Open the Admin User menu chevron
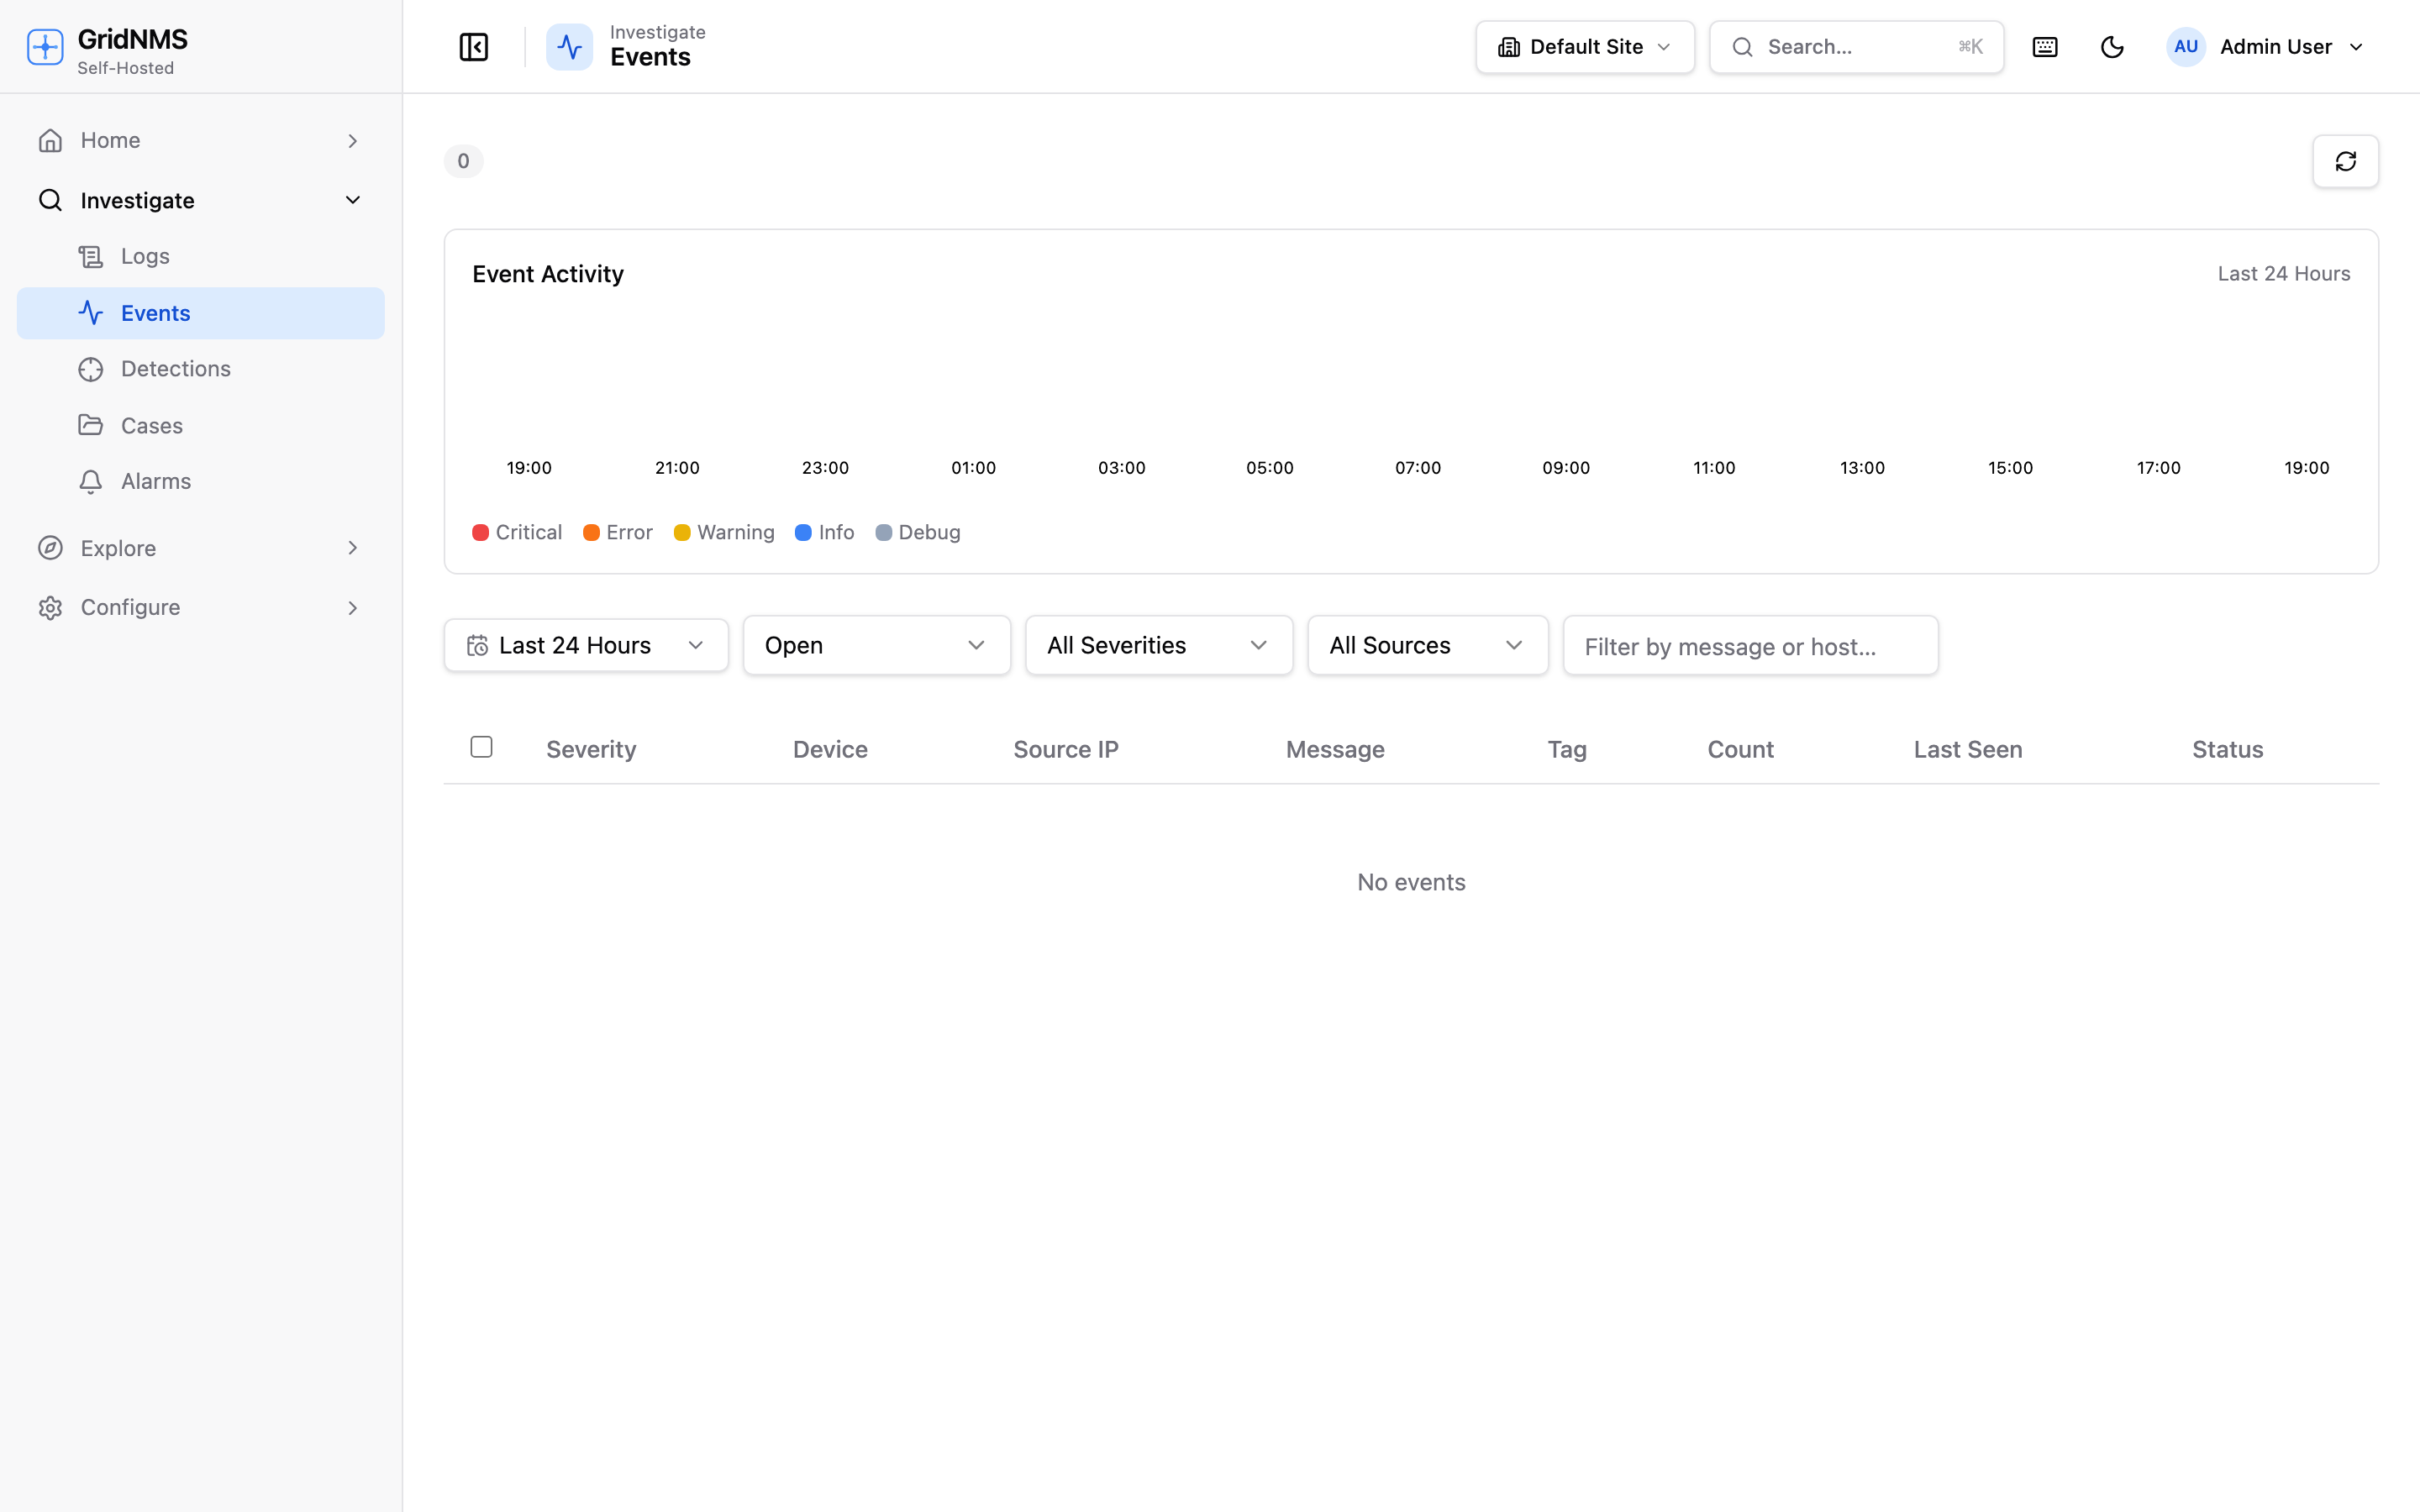 coord(2356,47)
